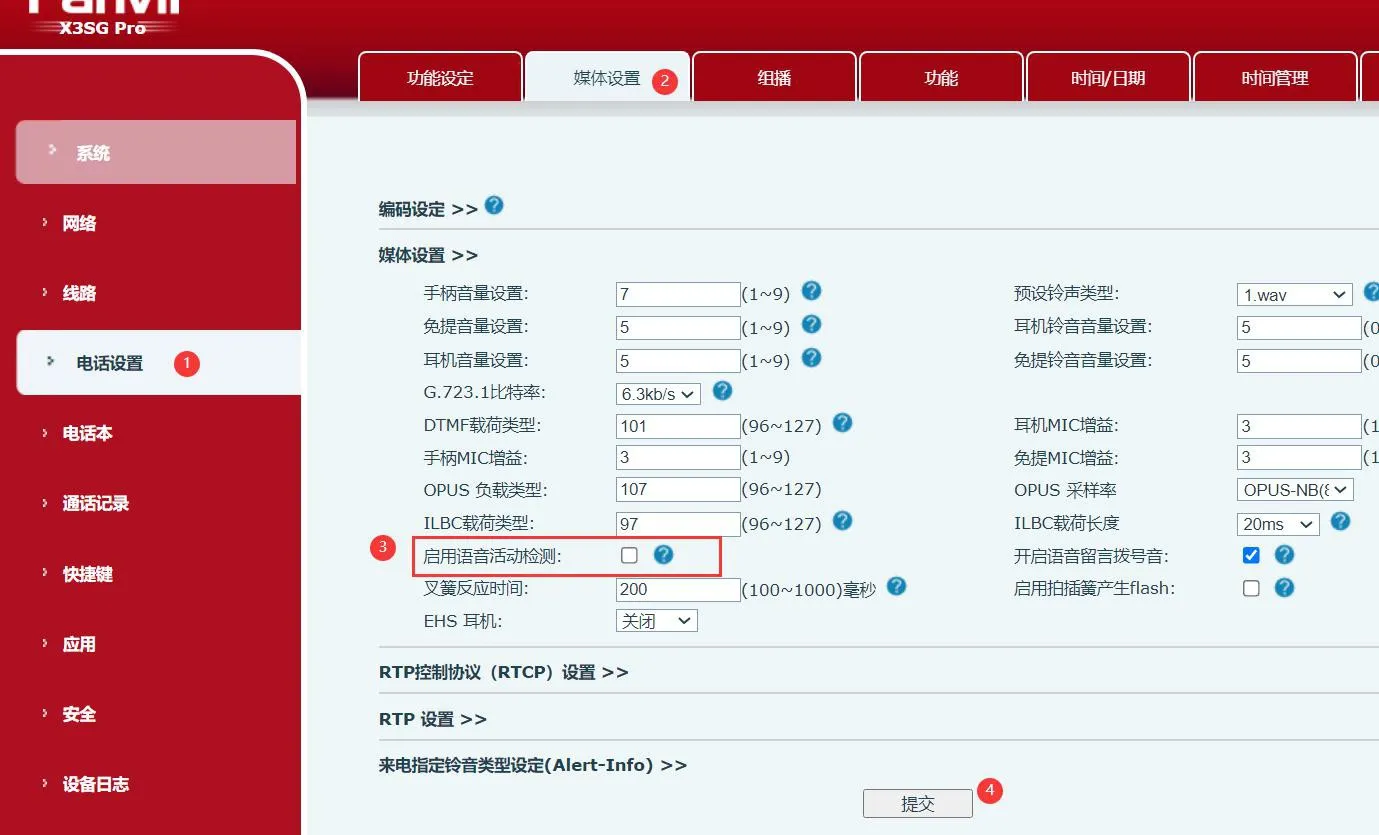
Task: Click help icon next to 启用拍插簧产生flash
Action: point(1284,588)
